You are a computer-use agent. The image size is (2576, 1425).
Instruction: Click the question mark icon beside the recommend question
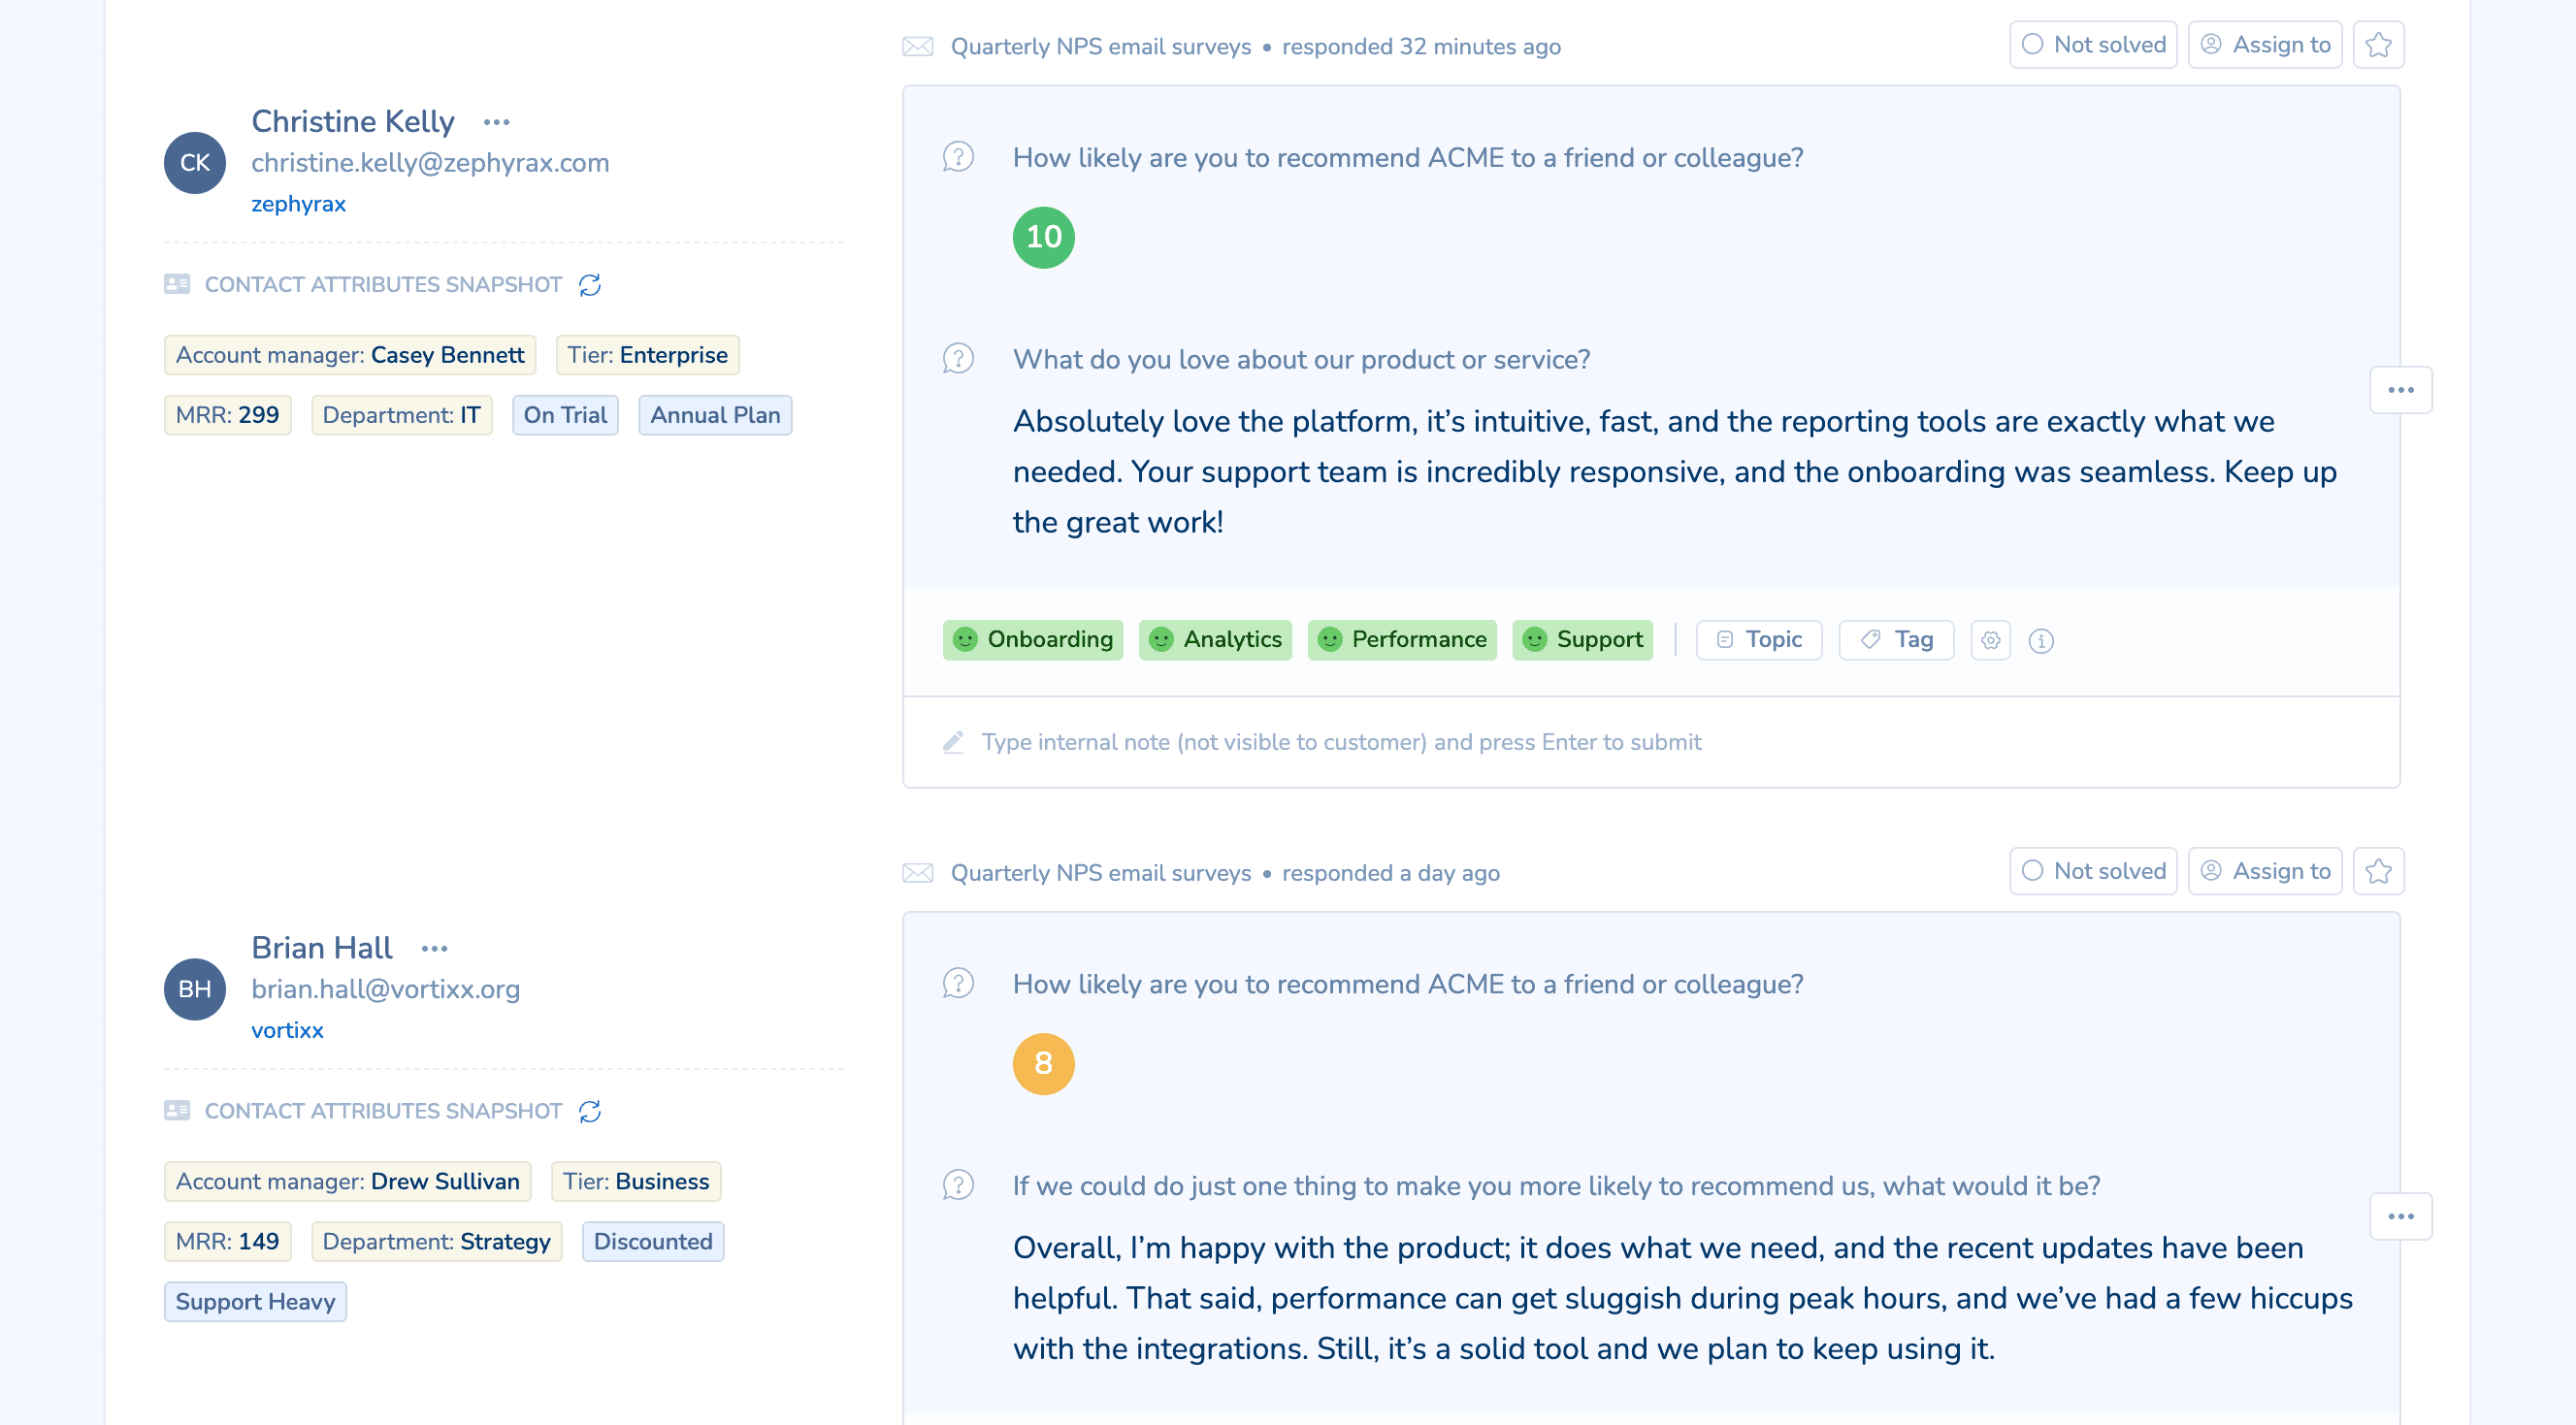click(957, 157)
